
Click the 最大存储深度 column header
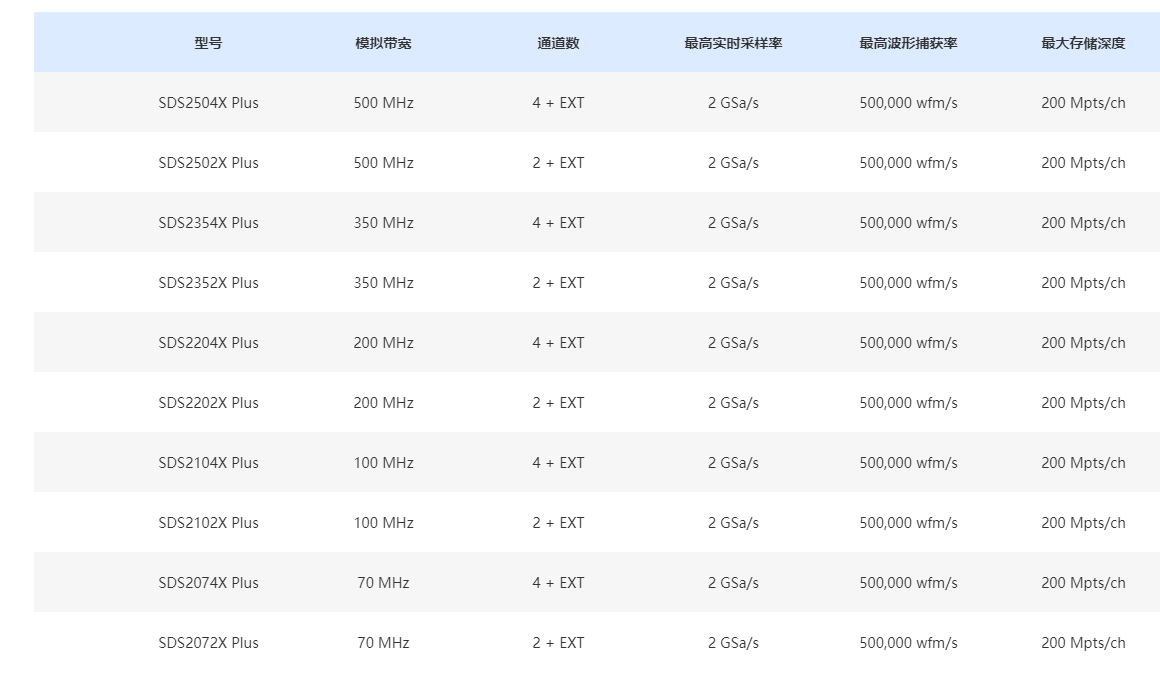(x=1083, y=43)
